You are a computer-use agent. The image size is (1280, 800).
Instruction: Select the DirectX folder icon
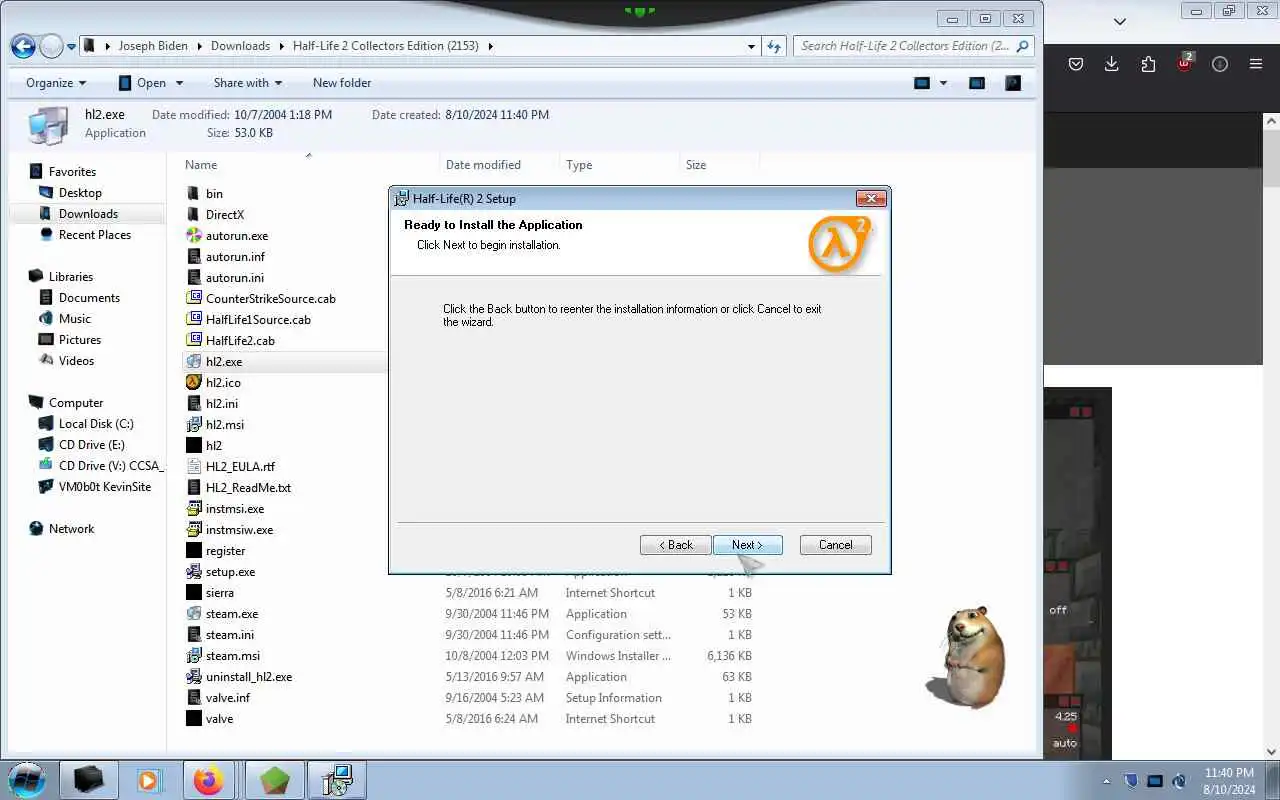(x=194, y=214)
